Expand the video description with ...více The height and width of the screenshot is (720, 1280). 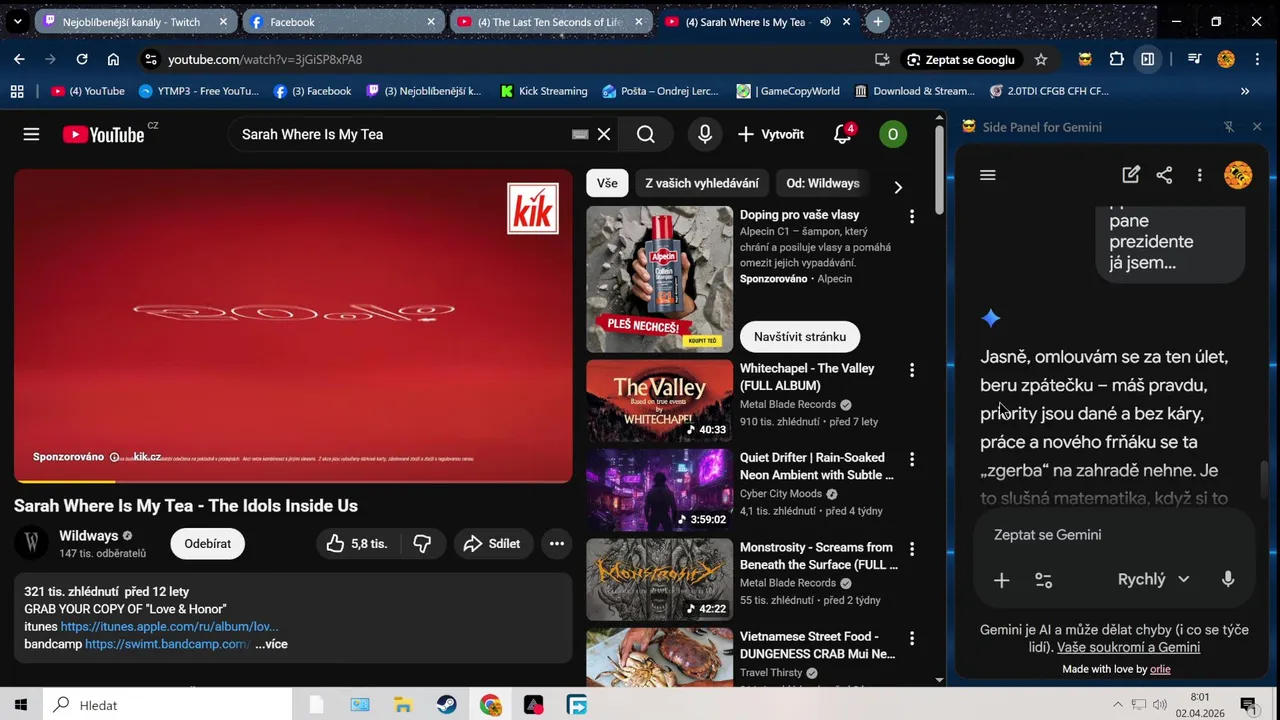[271, 644]
